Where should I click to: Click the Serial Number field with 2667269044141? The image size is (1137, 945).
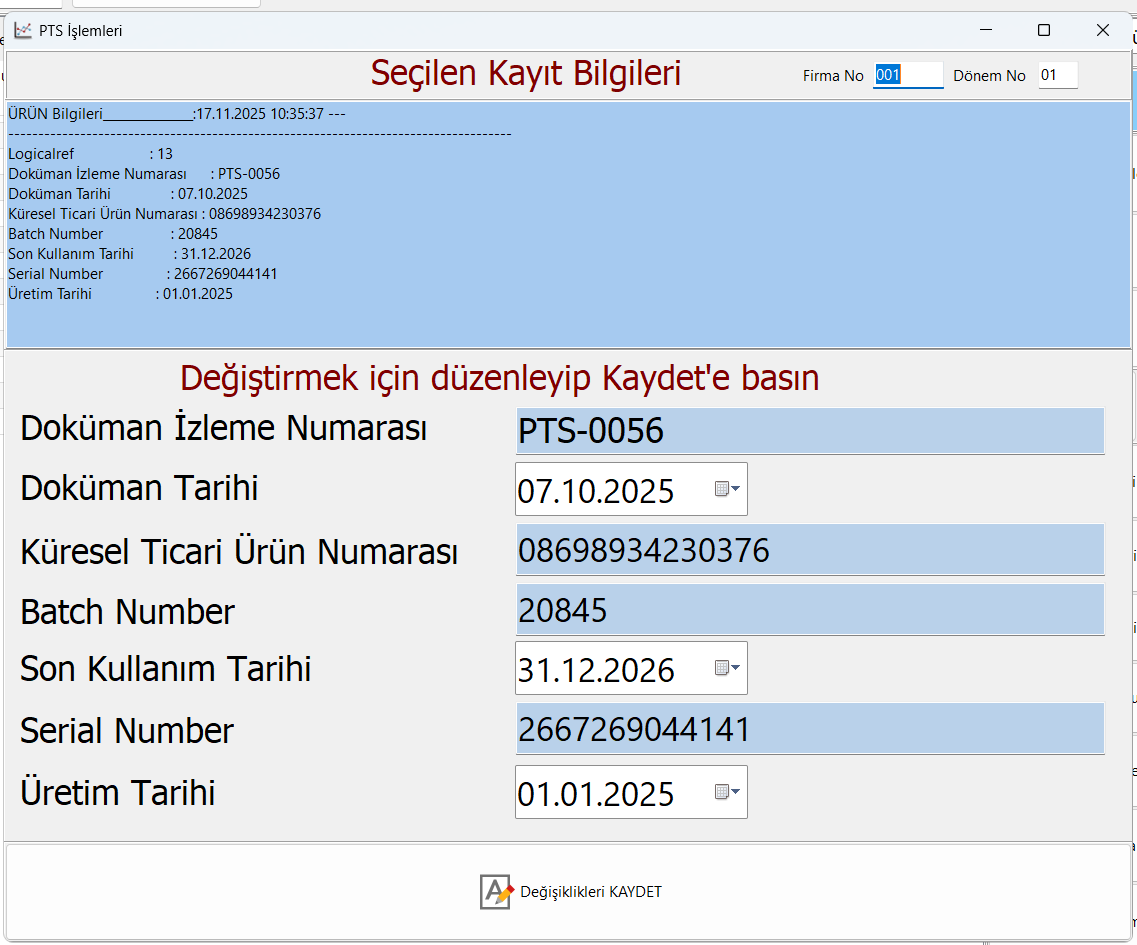[x=809, y=729]
